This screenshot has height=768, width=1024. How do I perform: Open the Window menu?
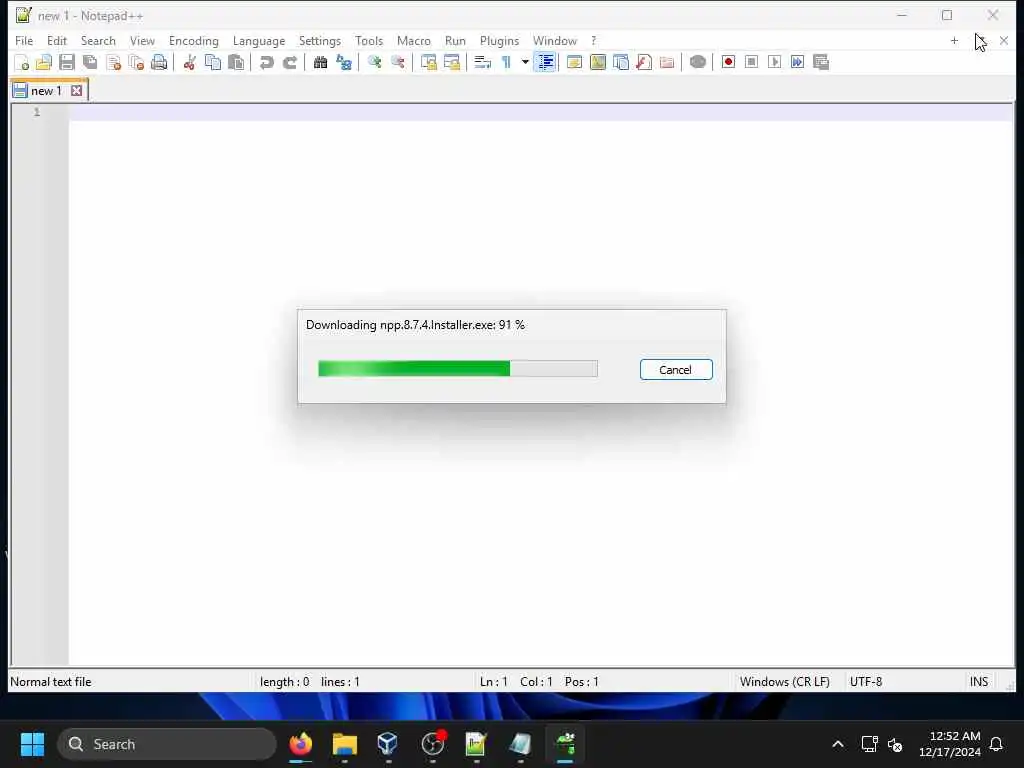[554, 40]
